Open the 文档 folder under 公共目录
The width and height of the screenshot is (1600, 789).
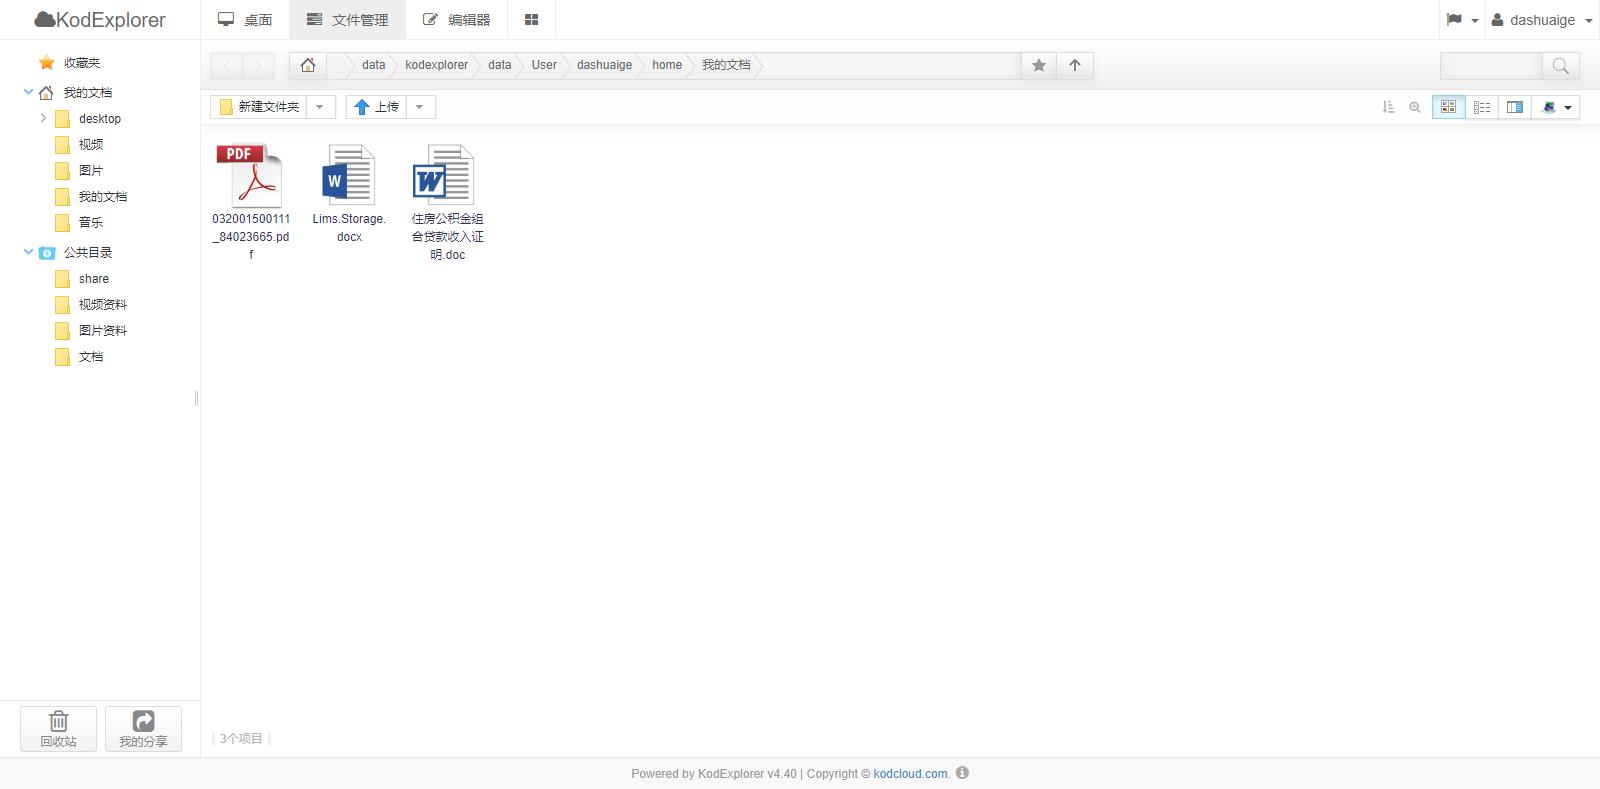point(91,357)
